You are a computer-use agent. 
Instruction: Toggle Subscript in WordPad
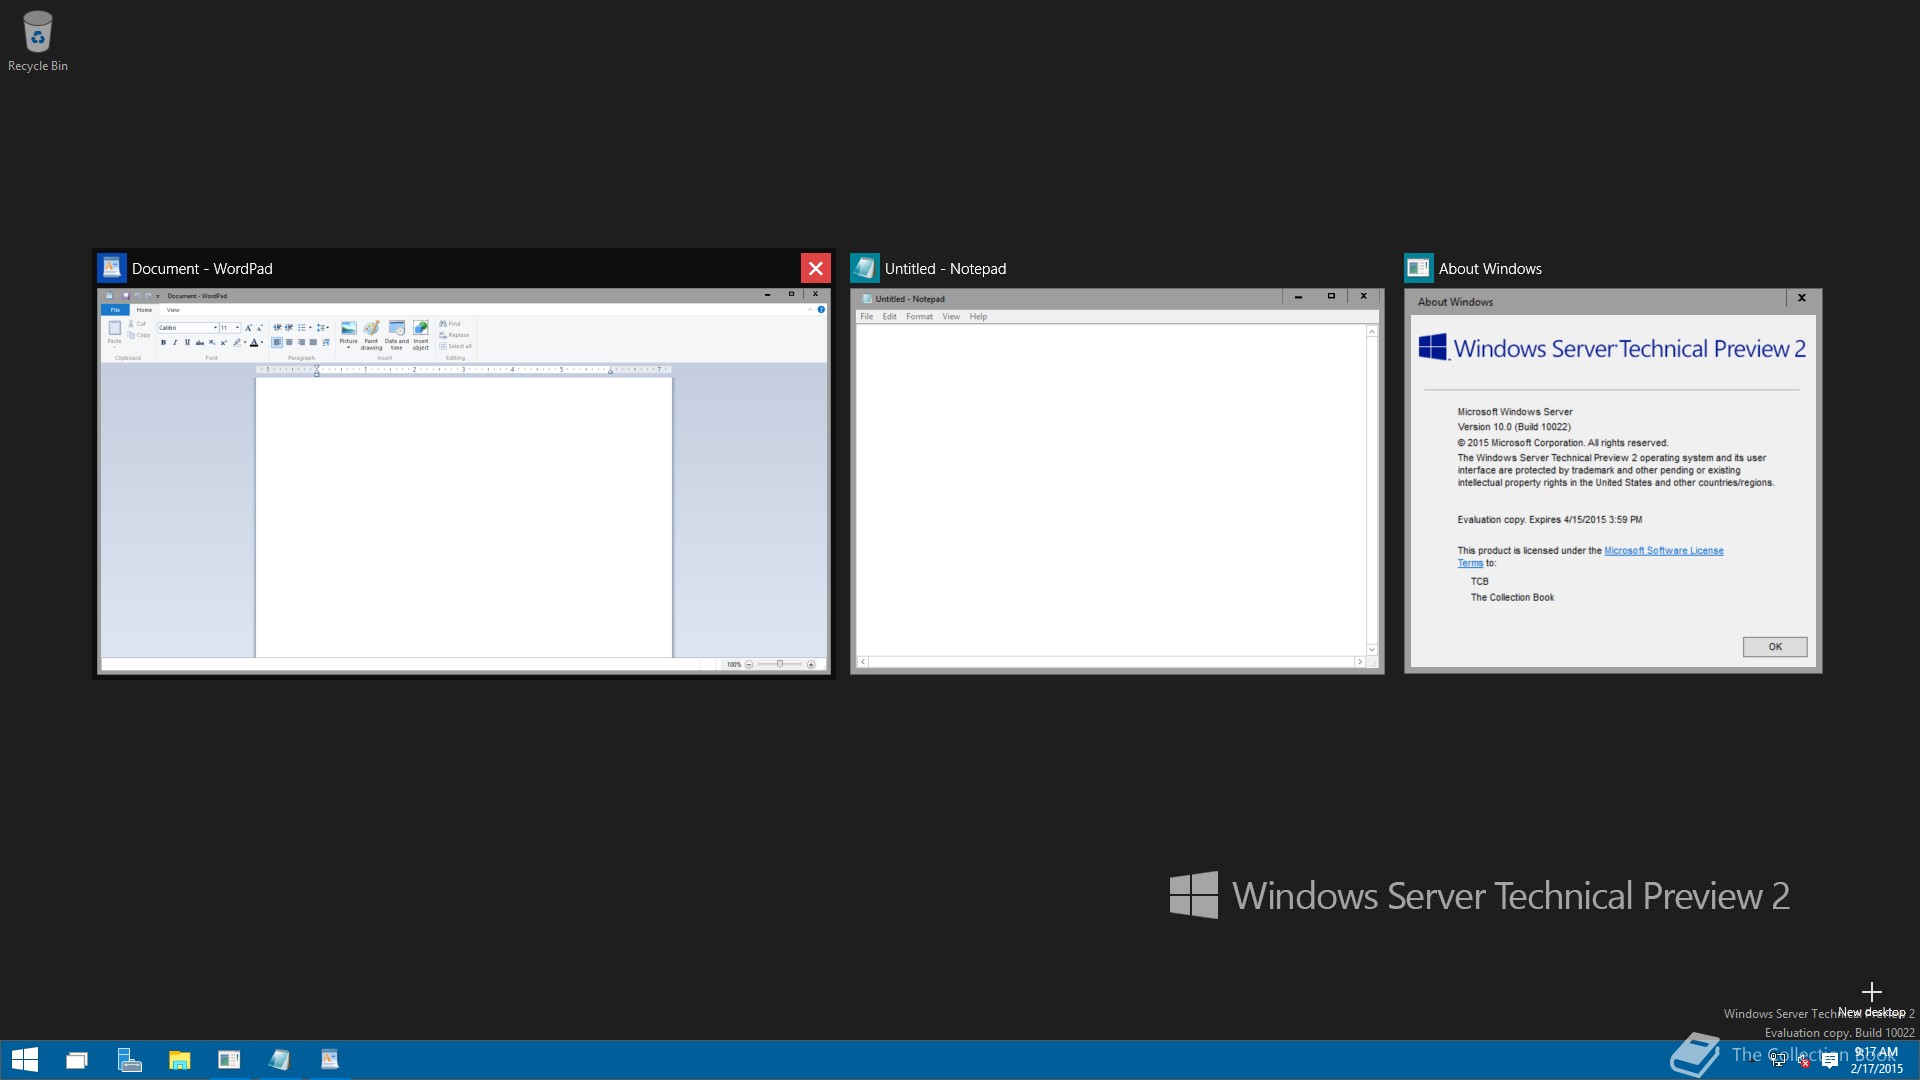212,342
